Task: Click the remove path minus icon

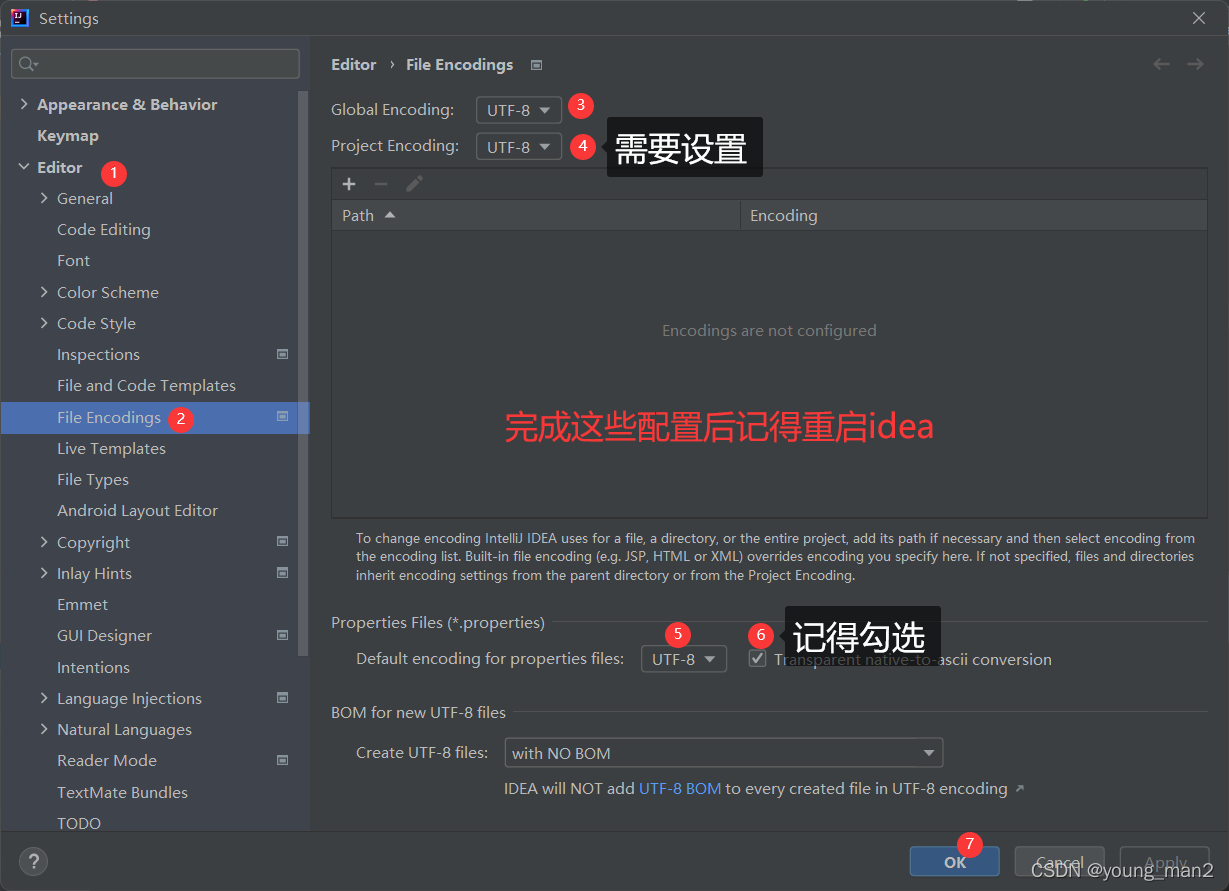Action: (381, 184)
